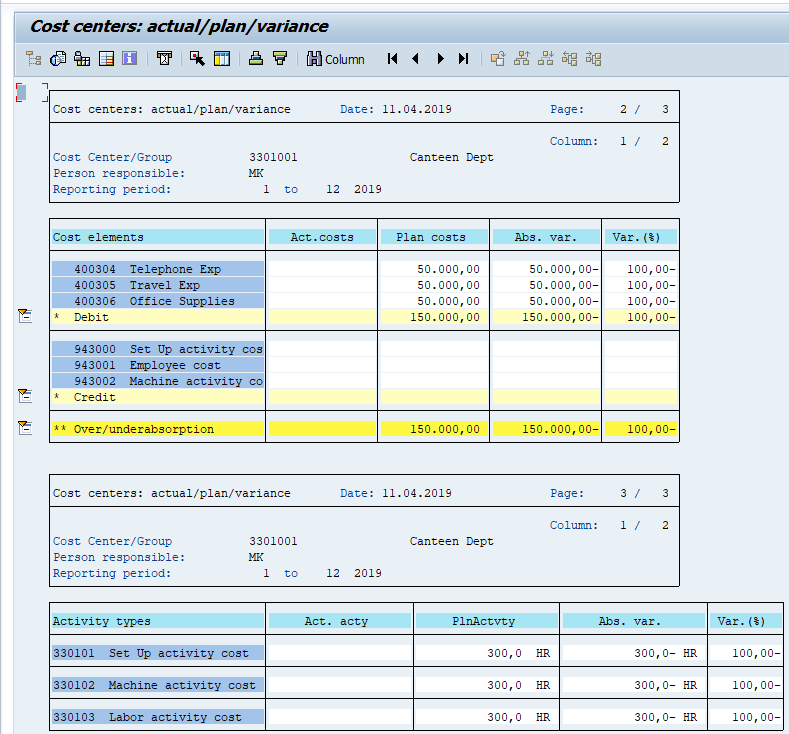This screenshot has height=734, width=789.
Task: Click the table columns layout icon
Action: pyautogui.click(x=221, y=59)
